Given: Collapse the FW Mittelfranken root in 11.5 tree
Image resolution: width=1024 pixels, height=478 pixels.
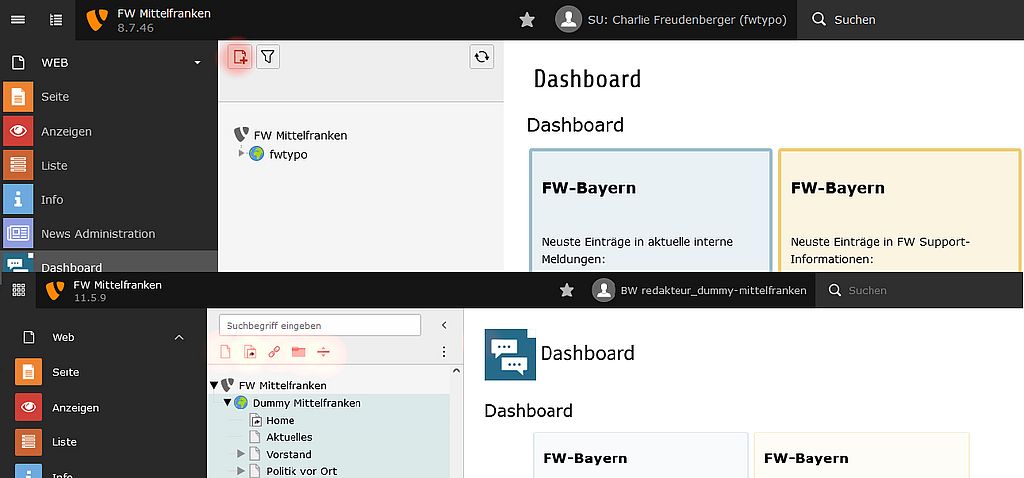Looking at the screenshot, I should click(214, 385).
